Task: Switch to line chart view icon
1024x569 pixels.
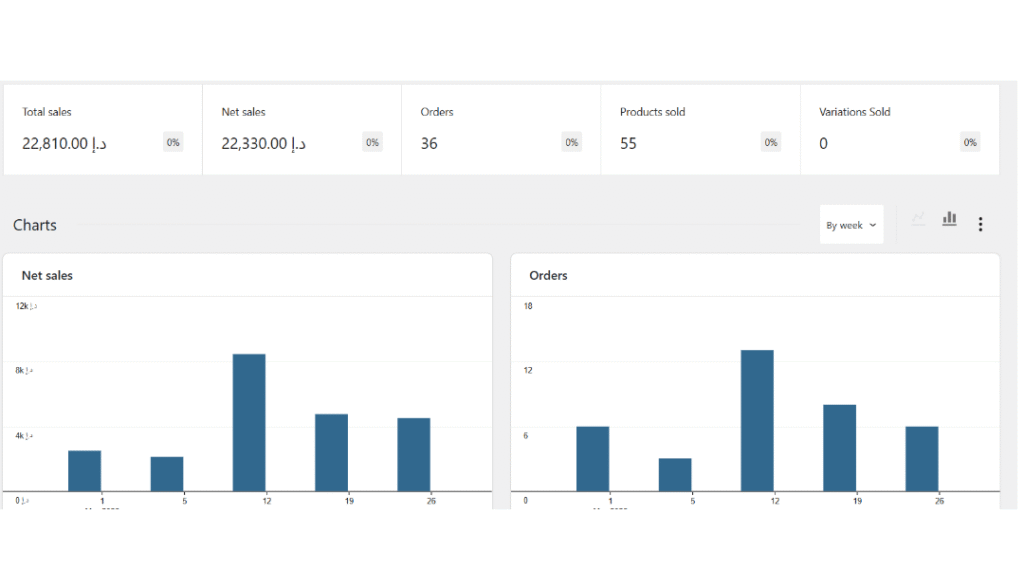Action: (918, 219)
